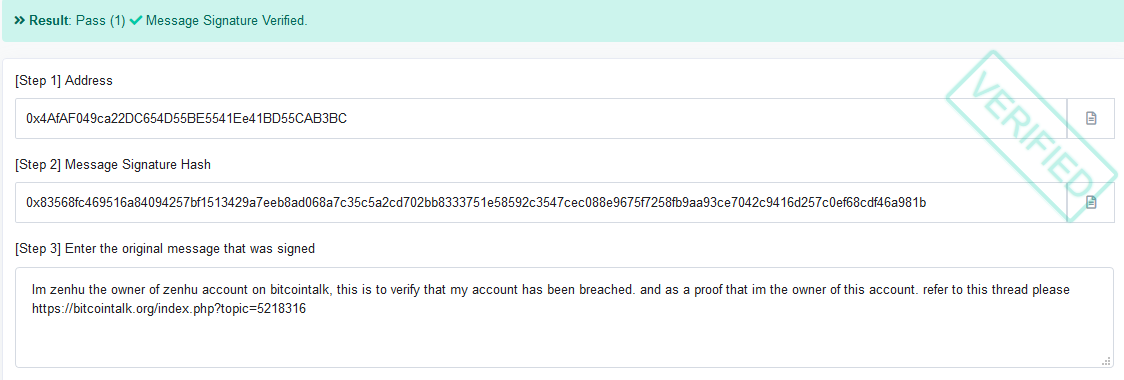1124x380 pixels.
Task: Focus the Message Signature Hash field
Action: click(541, 202)
